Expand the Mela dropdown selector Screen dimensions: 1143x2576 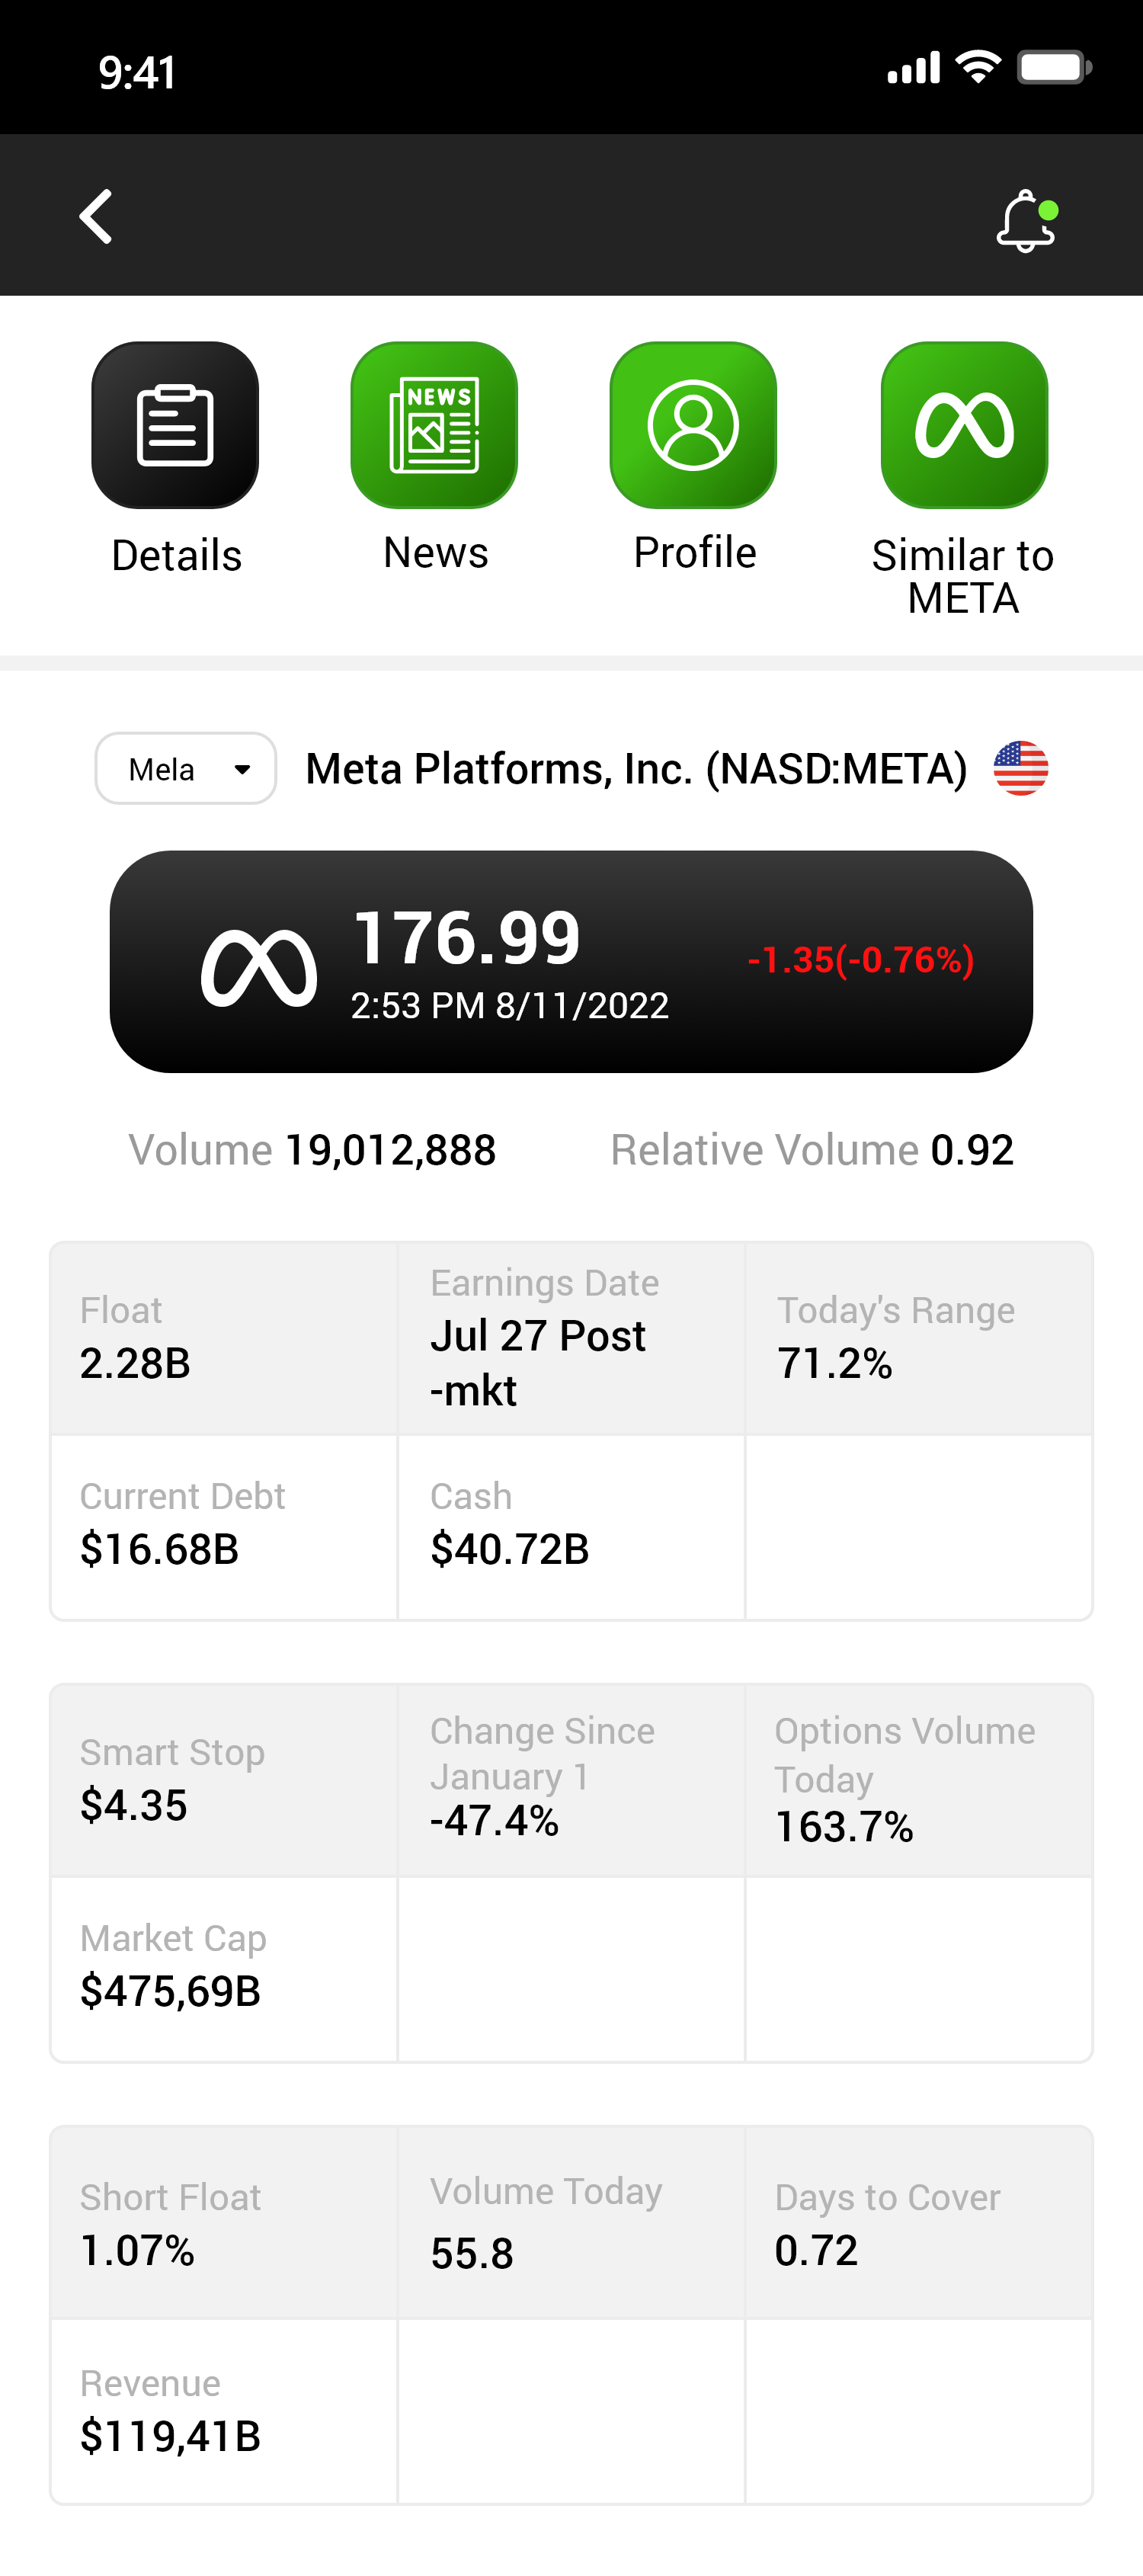[185, 768]
